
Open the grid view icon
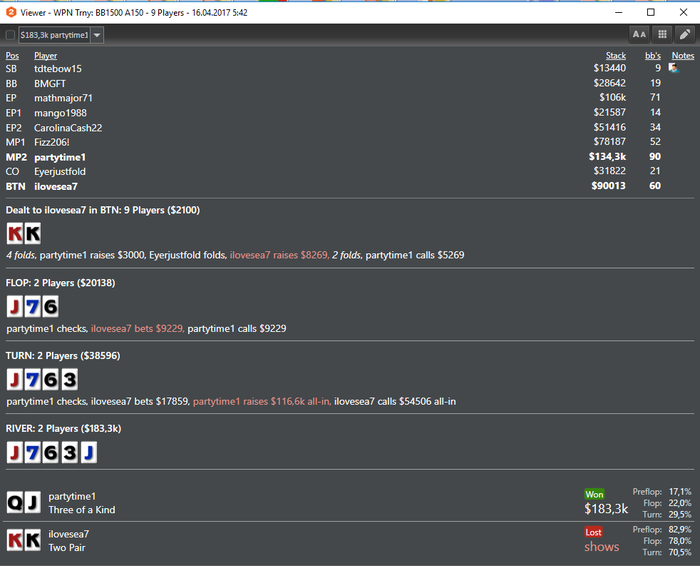(662, 34)
